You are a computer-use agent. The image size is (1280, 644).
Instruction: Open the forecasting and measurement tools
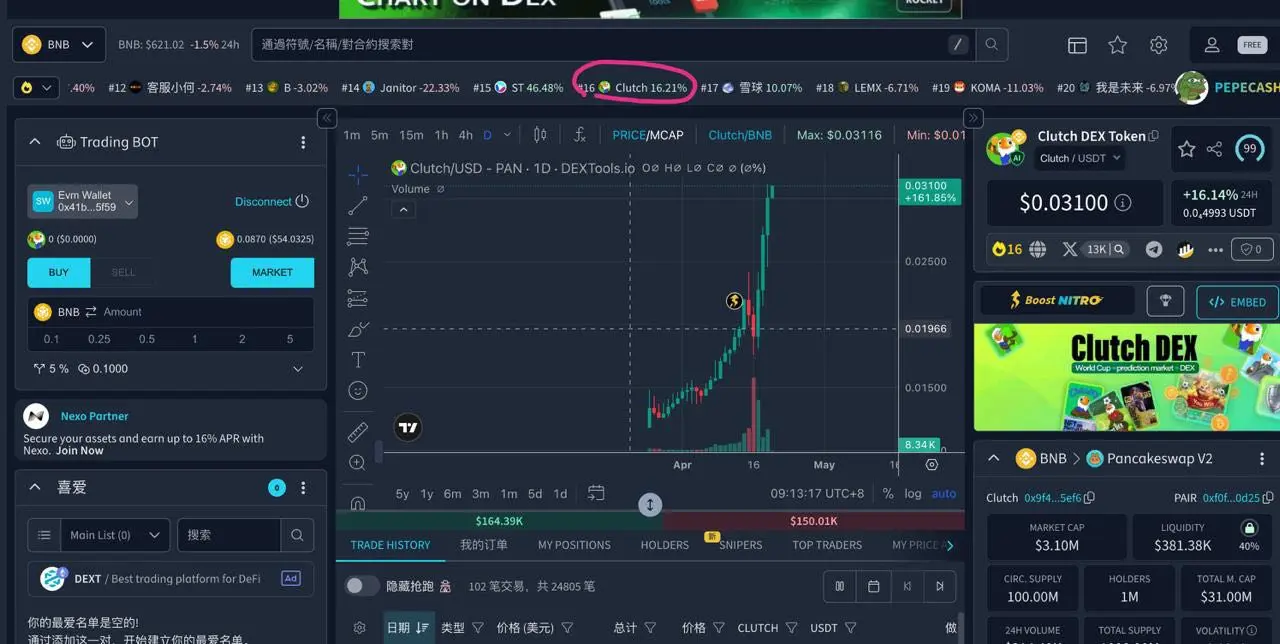[358, 298]
